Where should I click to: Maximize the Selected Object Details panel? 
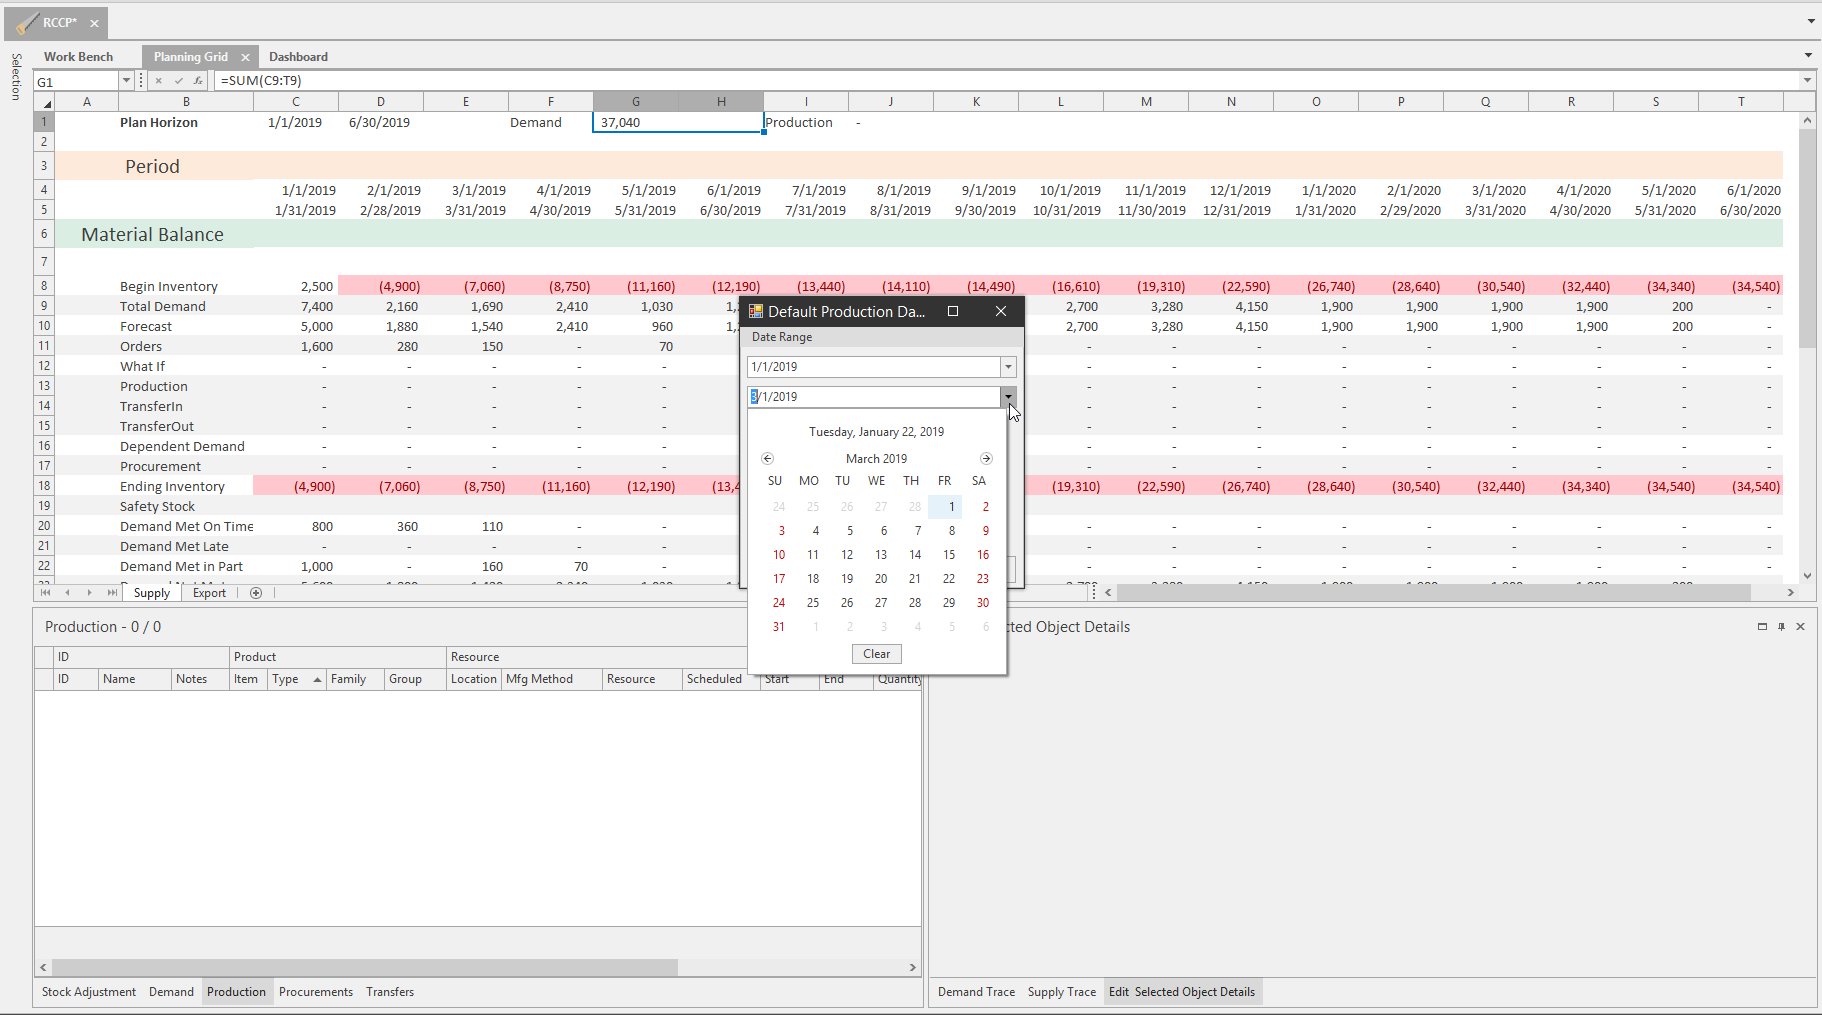click(x=1762, y=627)
